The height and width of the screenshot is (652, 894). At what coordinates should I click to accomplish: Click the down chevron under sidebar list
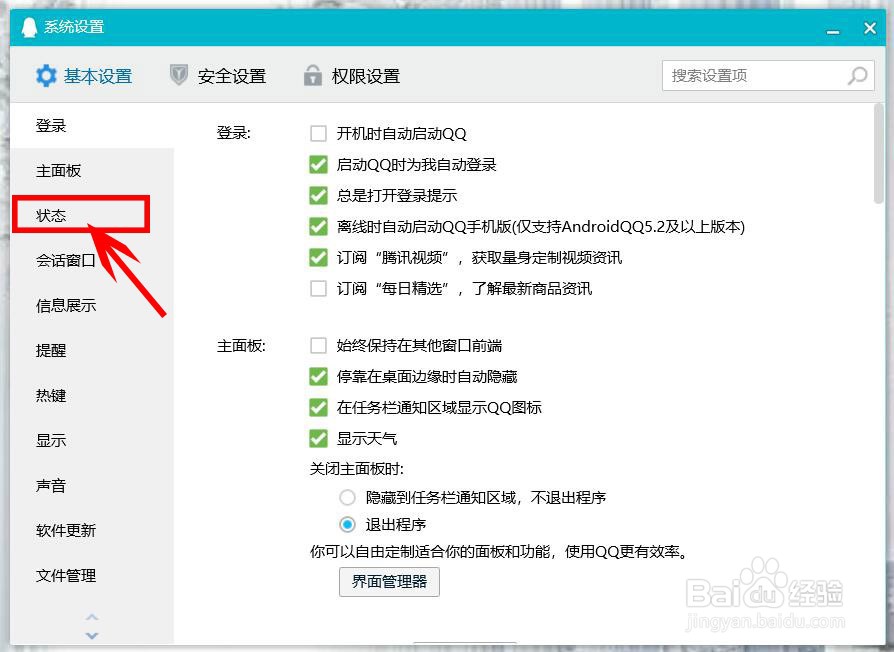(x=92, y=635)
